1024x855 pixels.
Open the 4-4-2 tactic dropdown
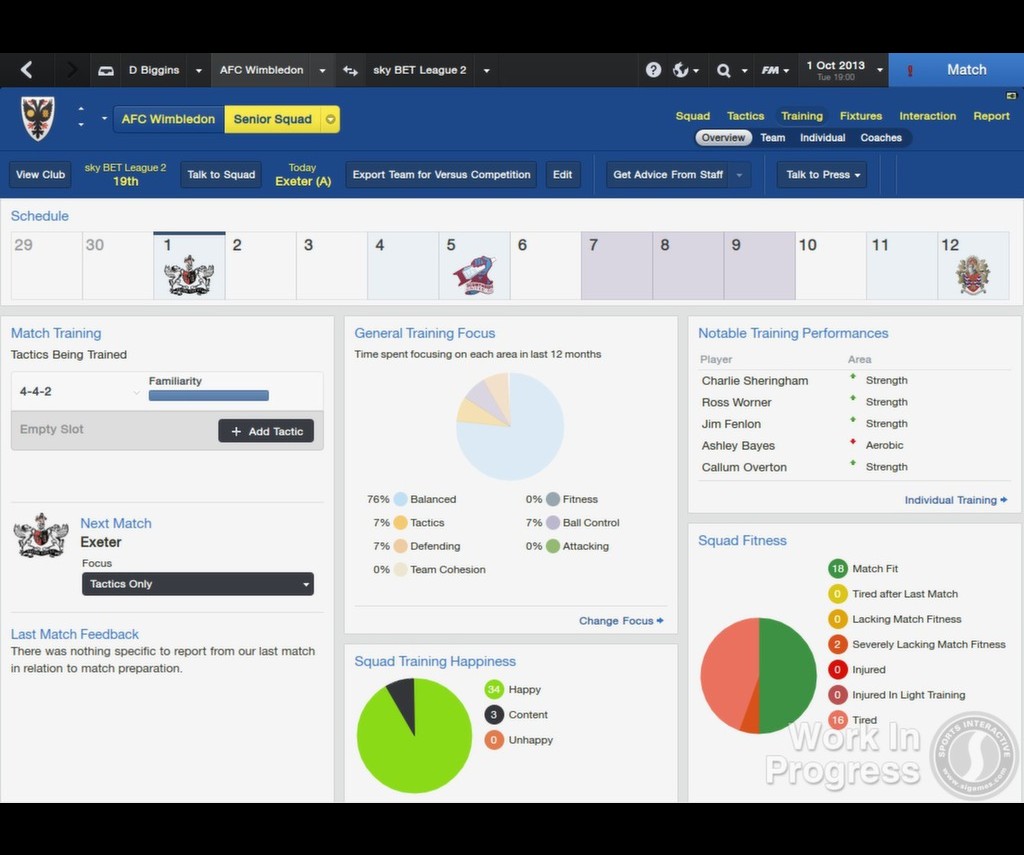tap(136, 392)
